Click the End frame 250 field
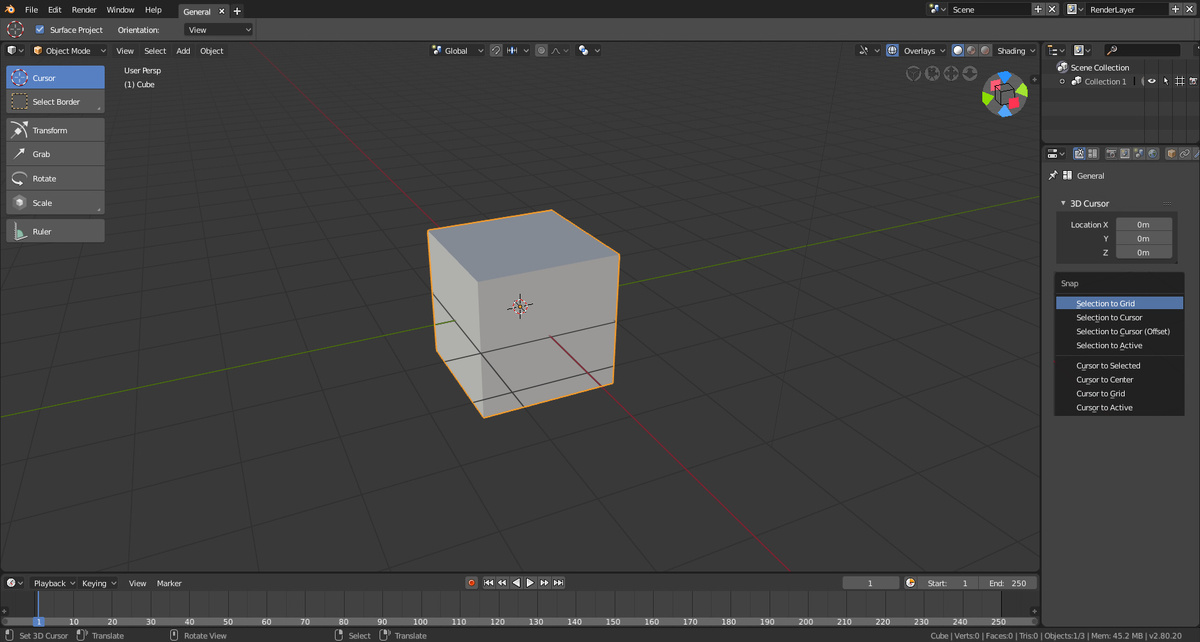 1009,583
